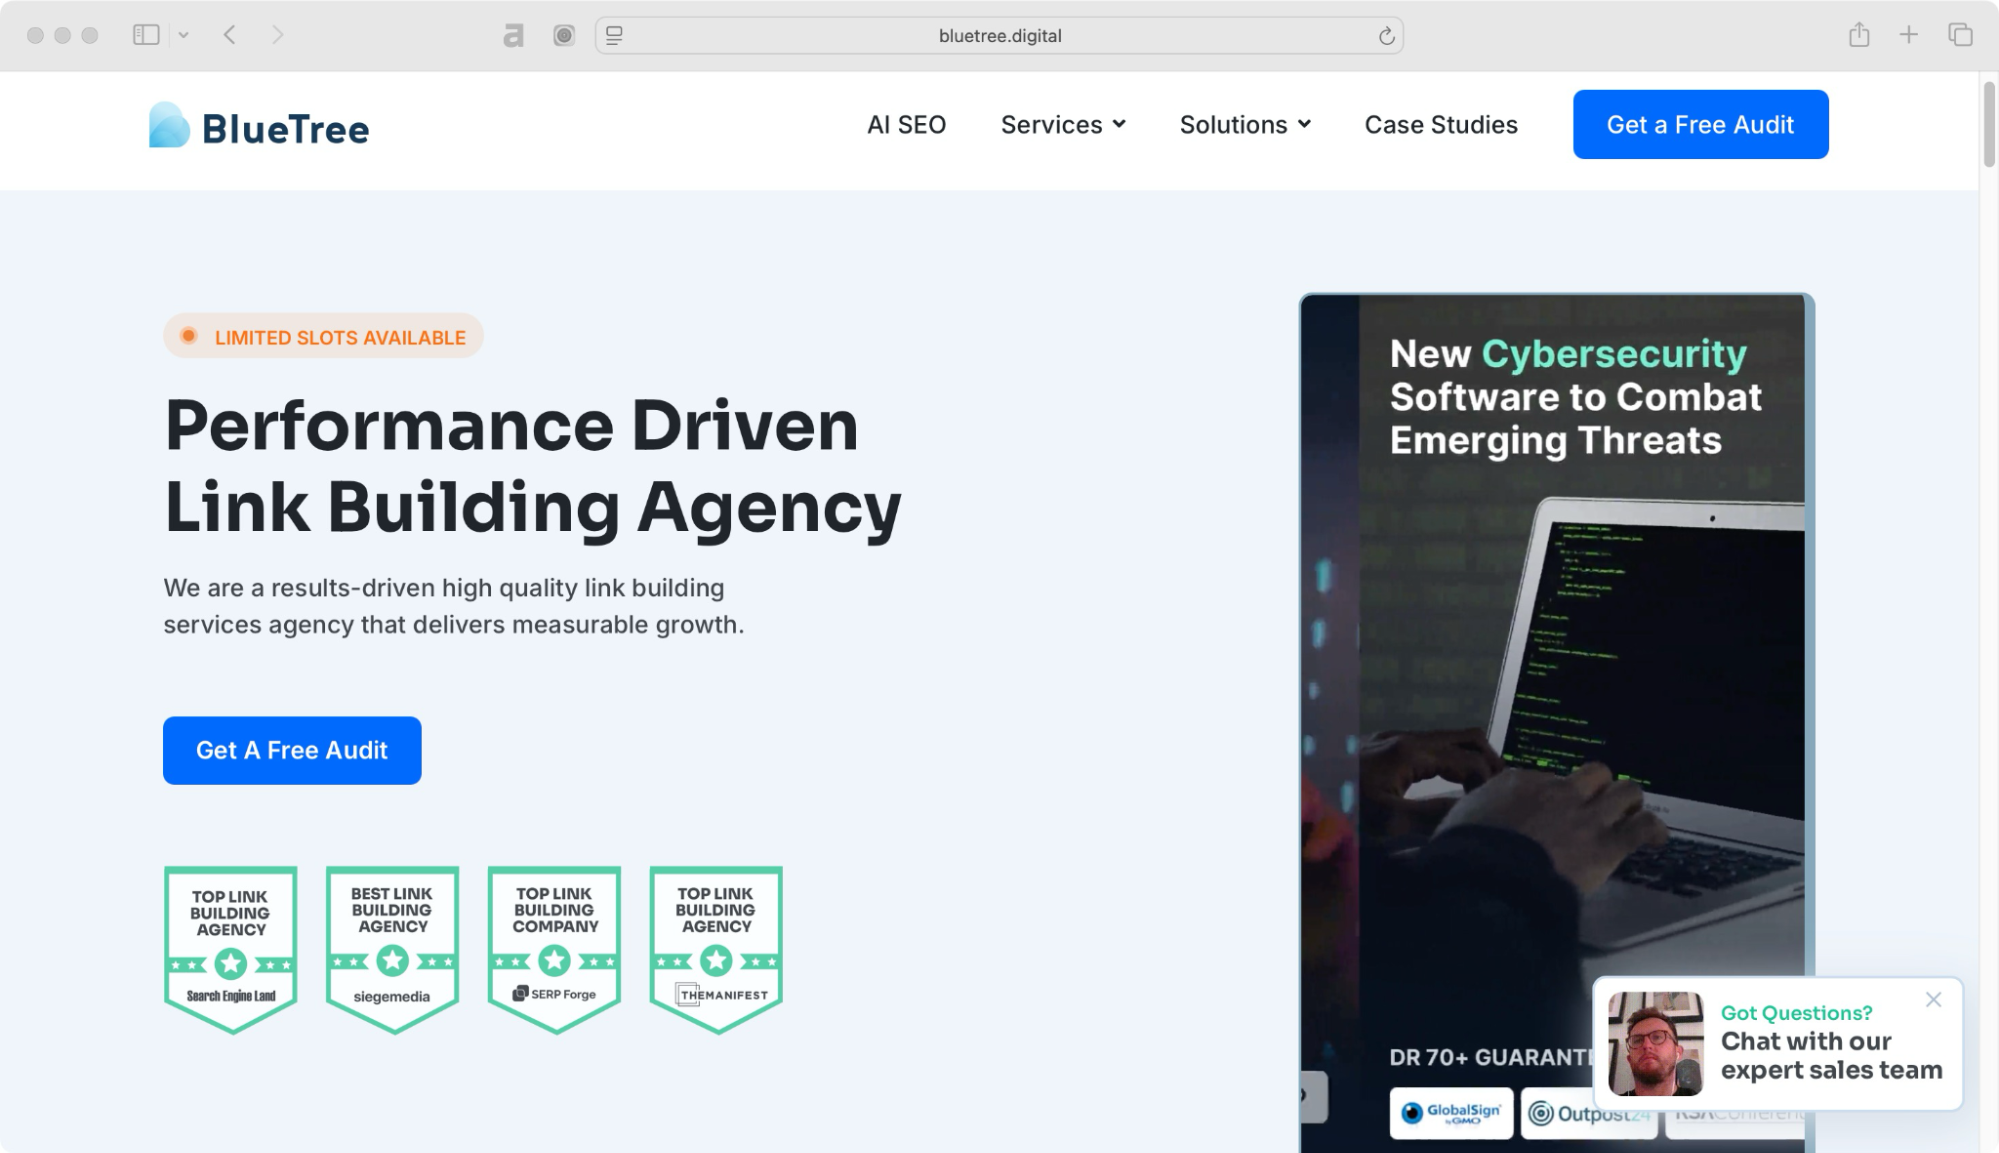
Task: Click the BlueTree logo
Action: pyautogui.click(x=259, y=126)
